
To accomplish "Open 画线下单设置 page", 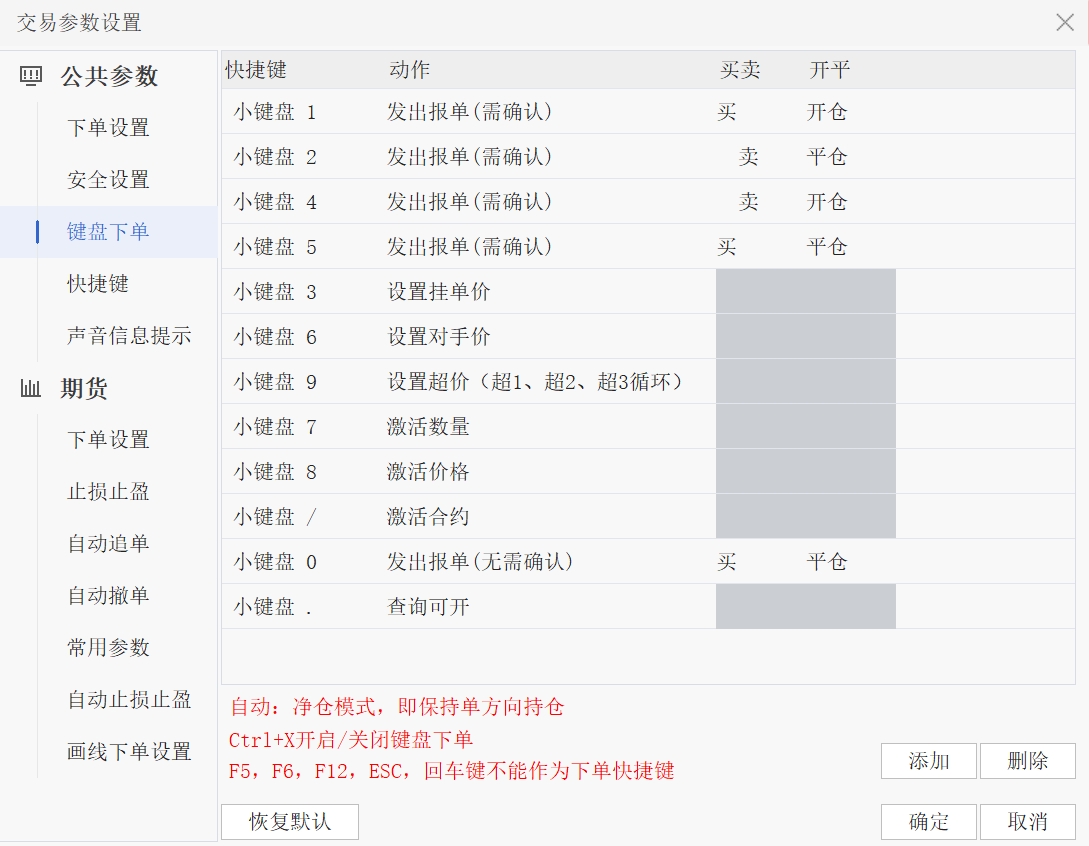I will (x=129, y=752).
